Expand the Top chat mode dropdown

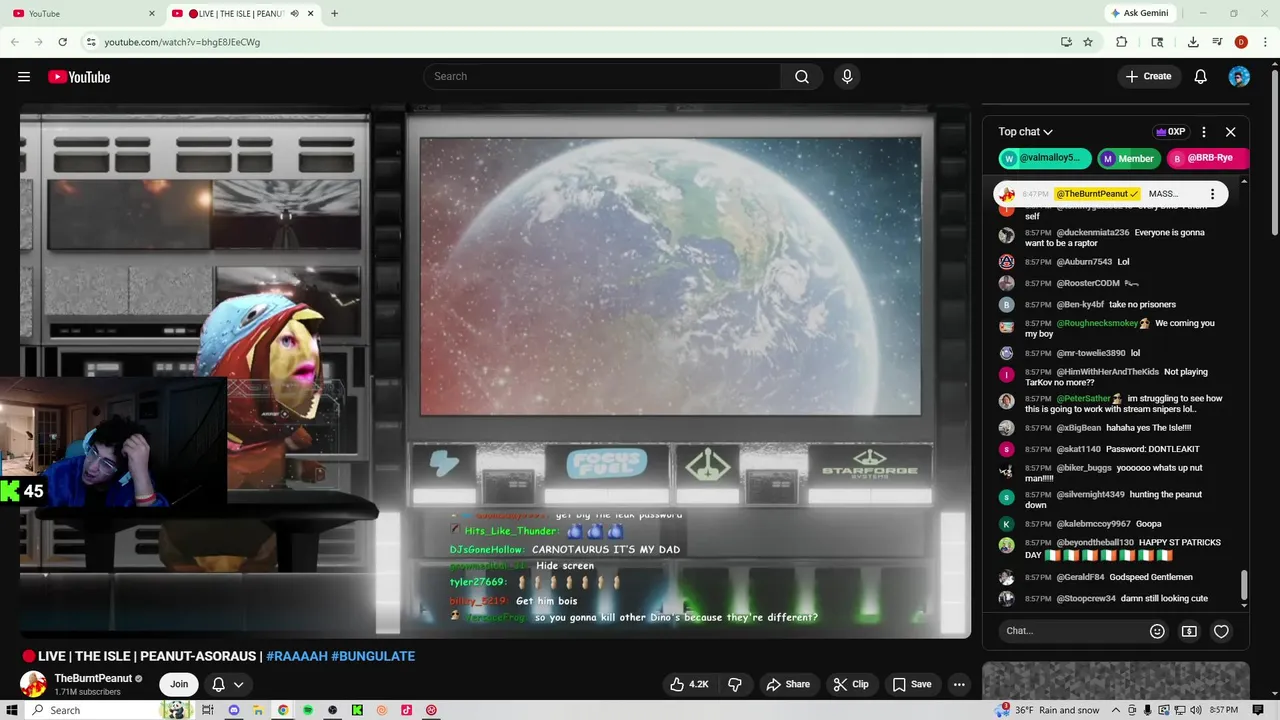coord(1025,132)
